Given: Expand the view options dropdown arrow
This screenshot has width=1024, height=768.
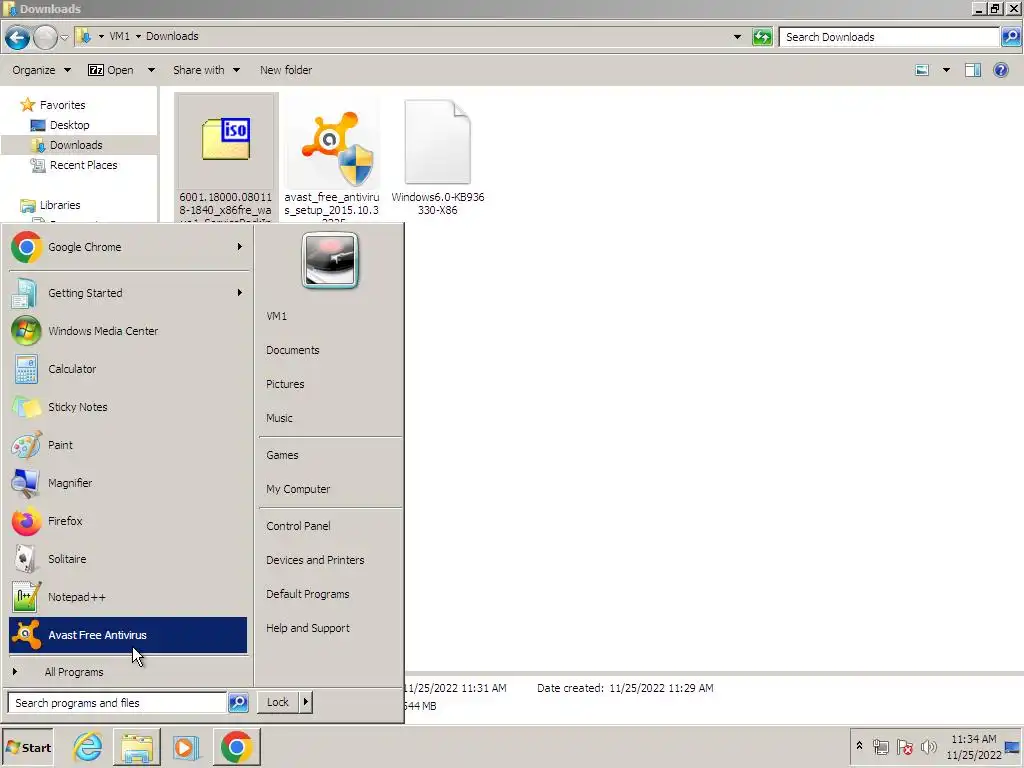Looking at the screenshot, I should [946, 70].
